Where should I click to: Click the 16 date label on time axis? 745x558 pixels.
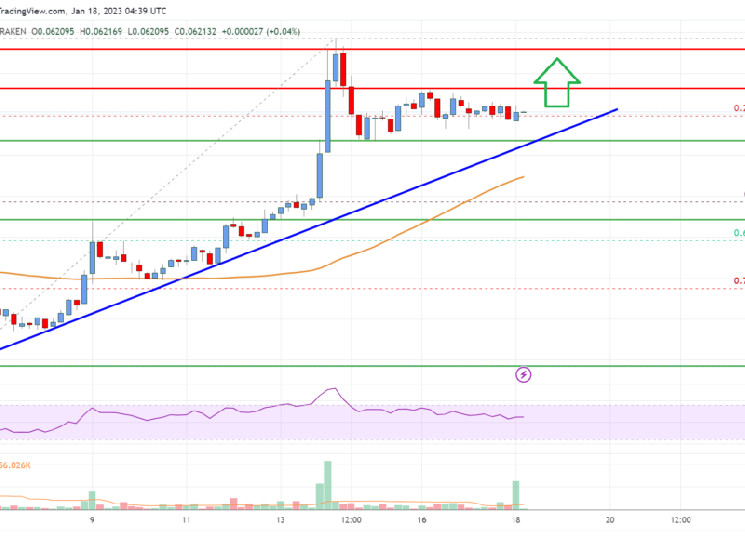click(x=421, y=520)
